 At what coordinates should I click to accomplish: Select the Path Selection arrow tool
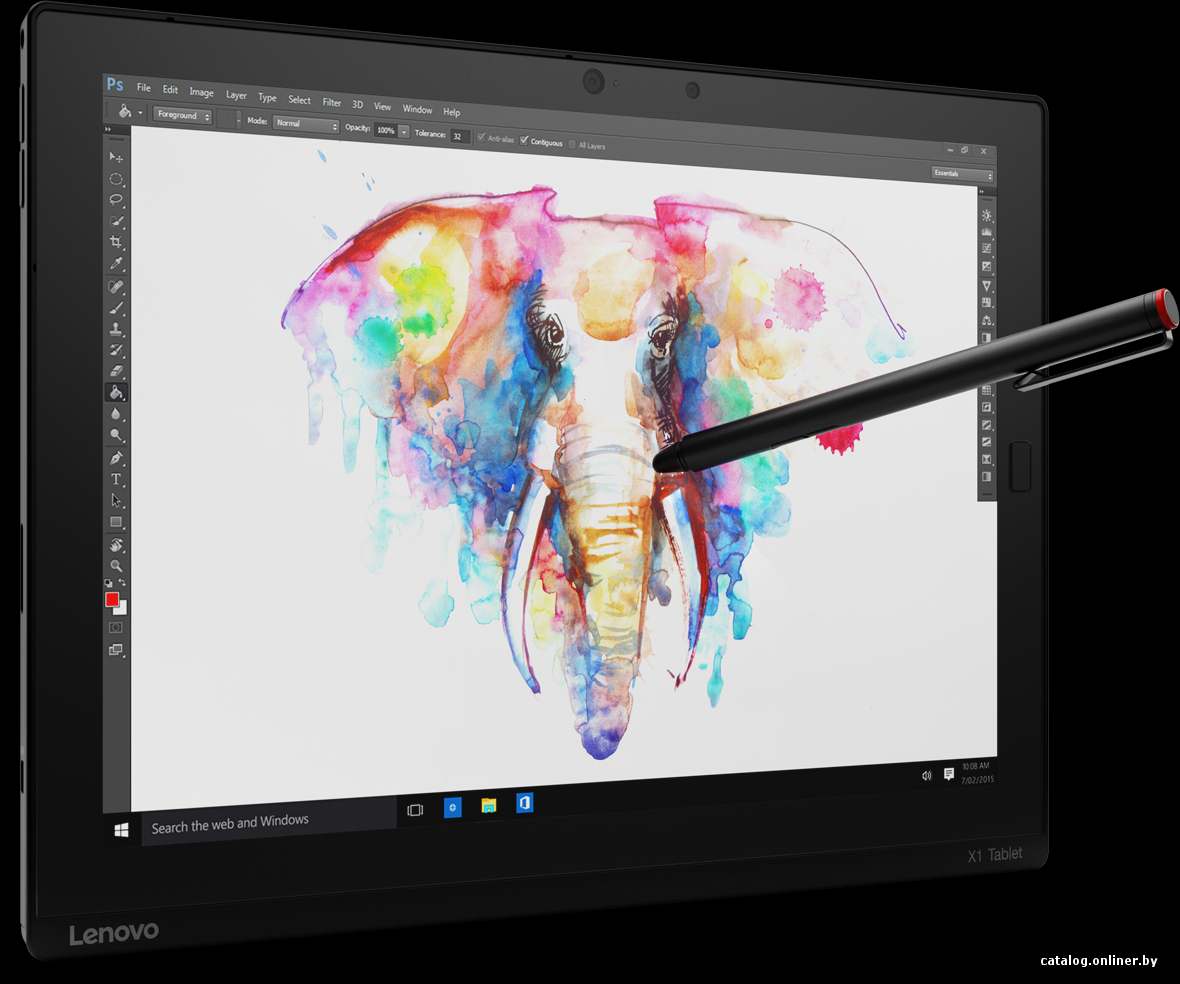[x=115, y=500]
